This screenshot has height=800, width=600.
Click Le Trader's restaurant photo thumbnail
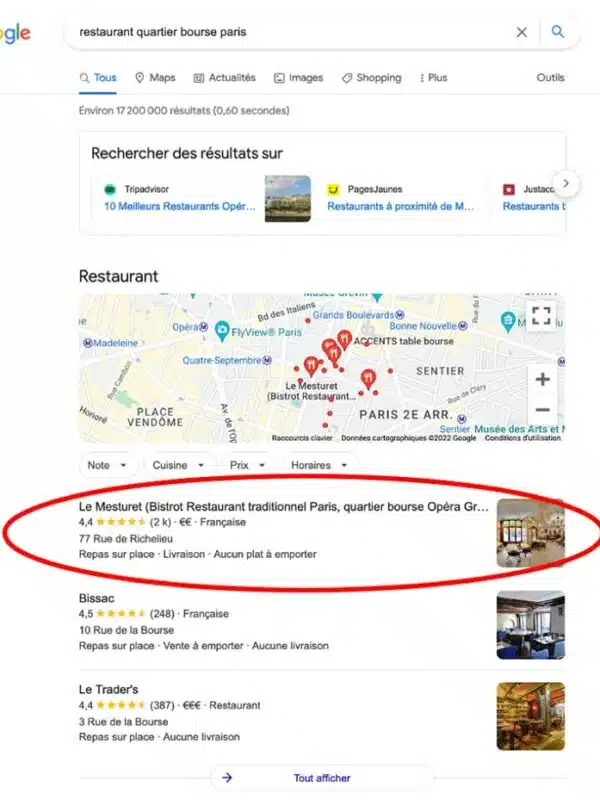(531, 716)
